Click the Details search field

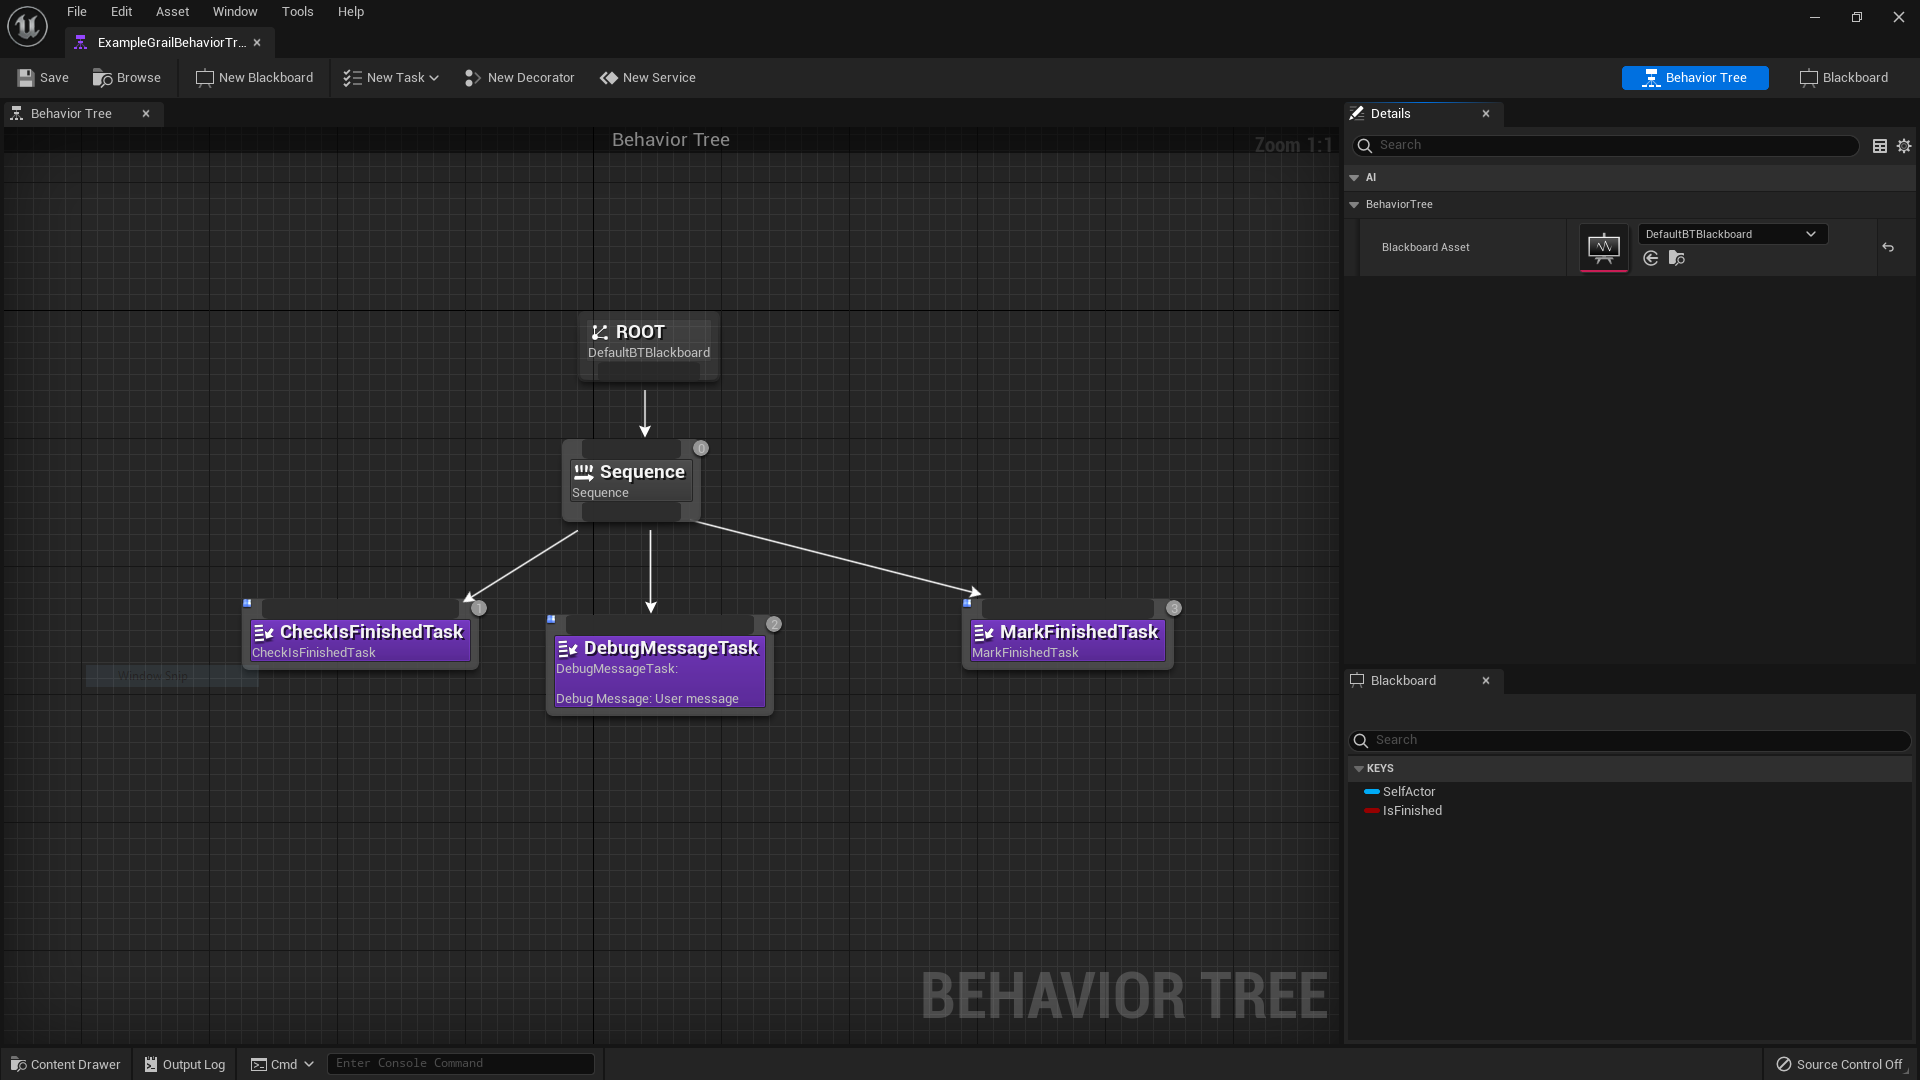point(1605,146)
